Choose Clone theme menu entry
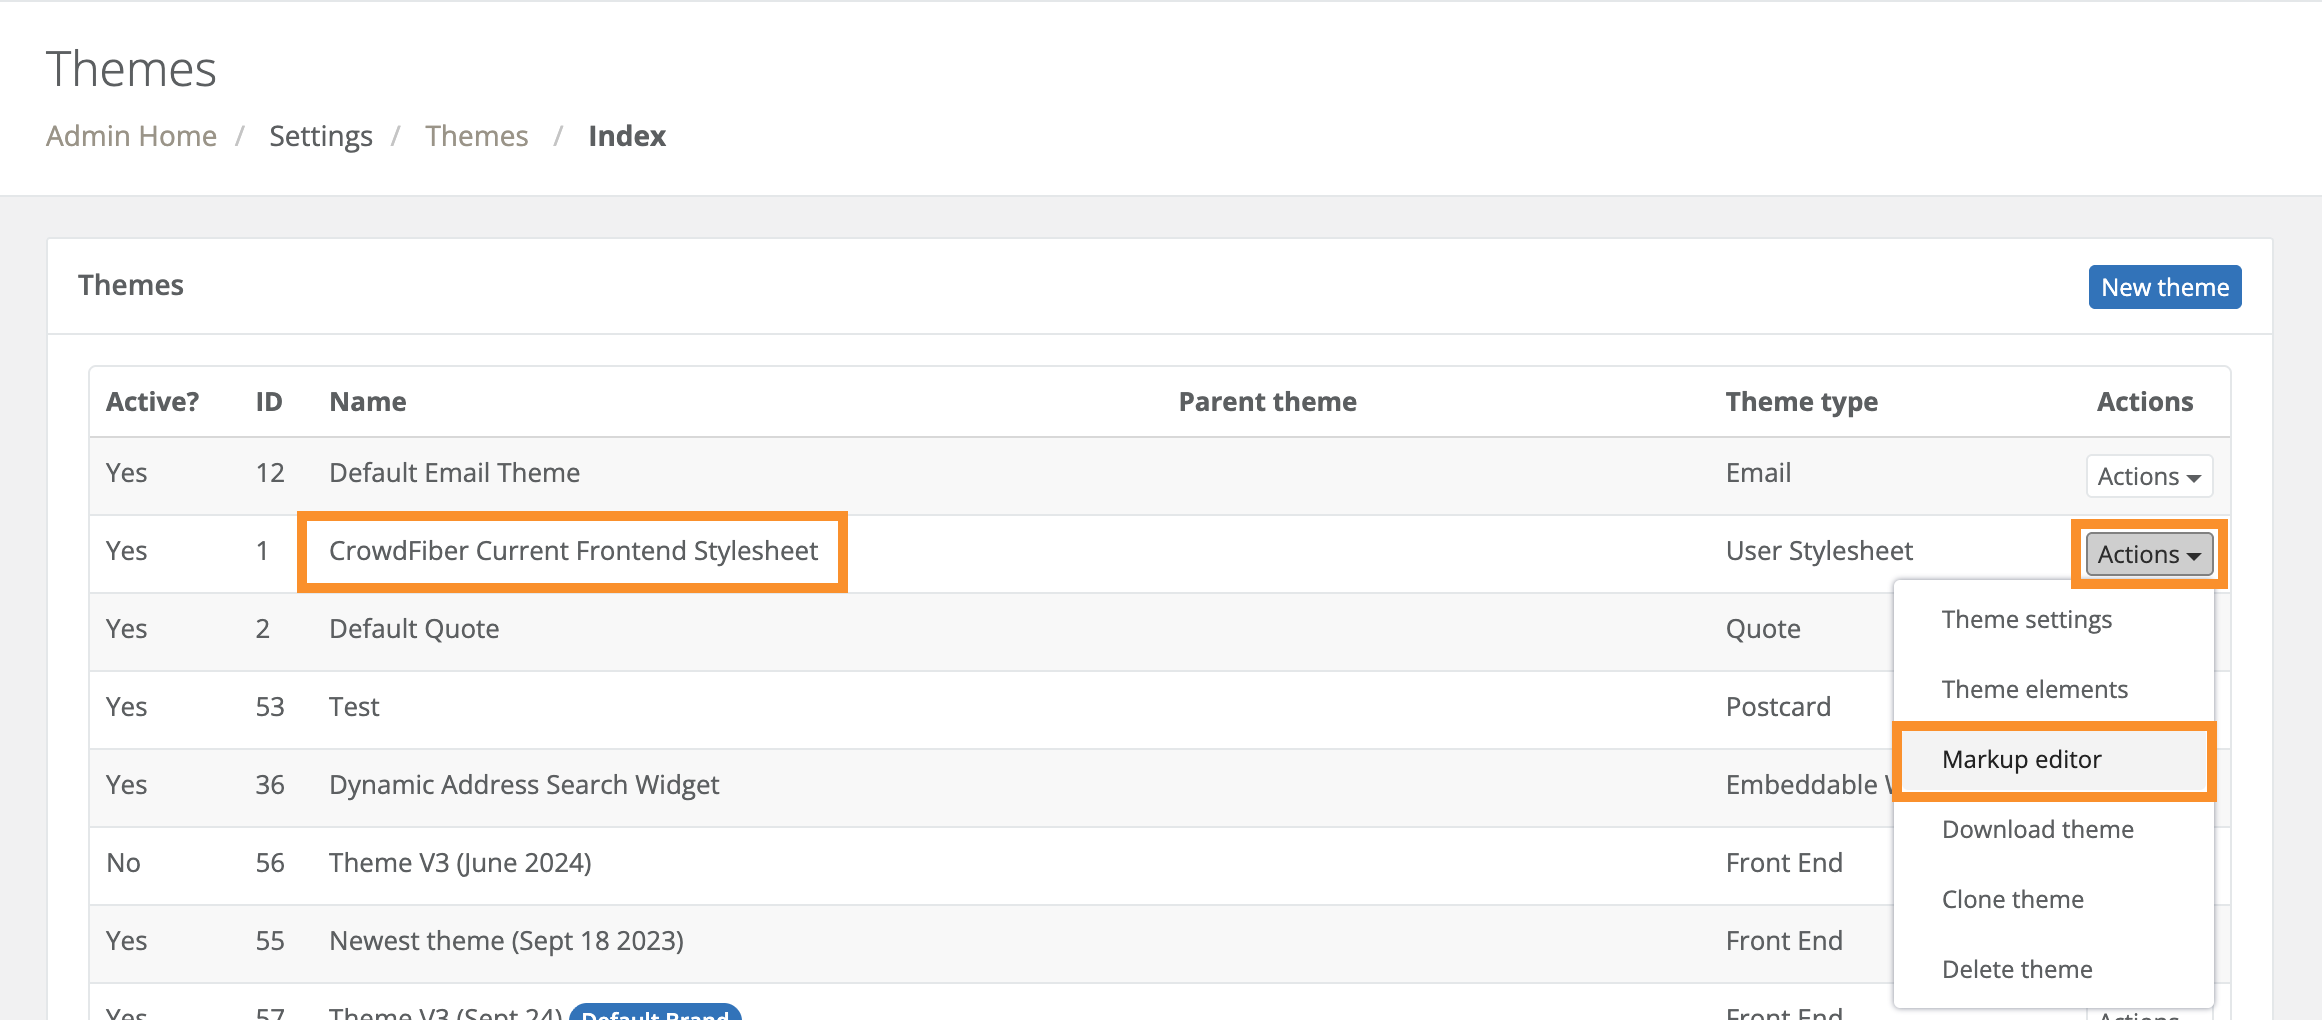Viewport: 2322px width, 1020px height. 2012,900
